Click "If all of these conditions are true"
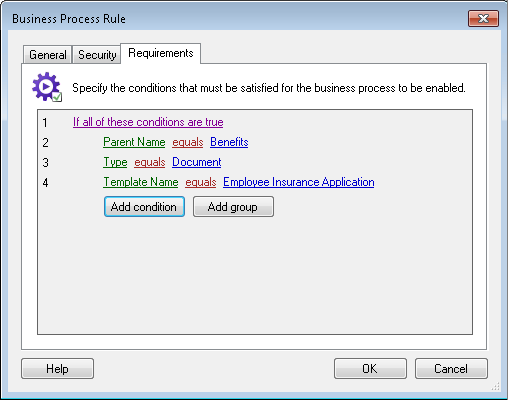The image size is (508, 400). coord(148,122)
